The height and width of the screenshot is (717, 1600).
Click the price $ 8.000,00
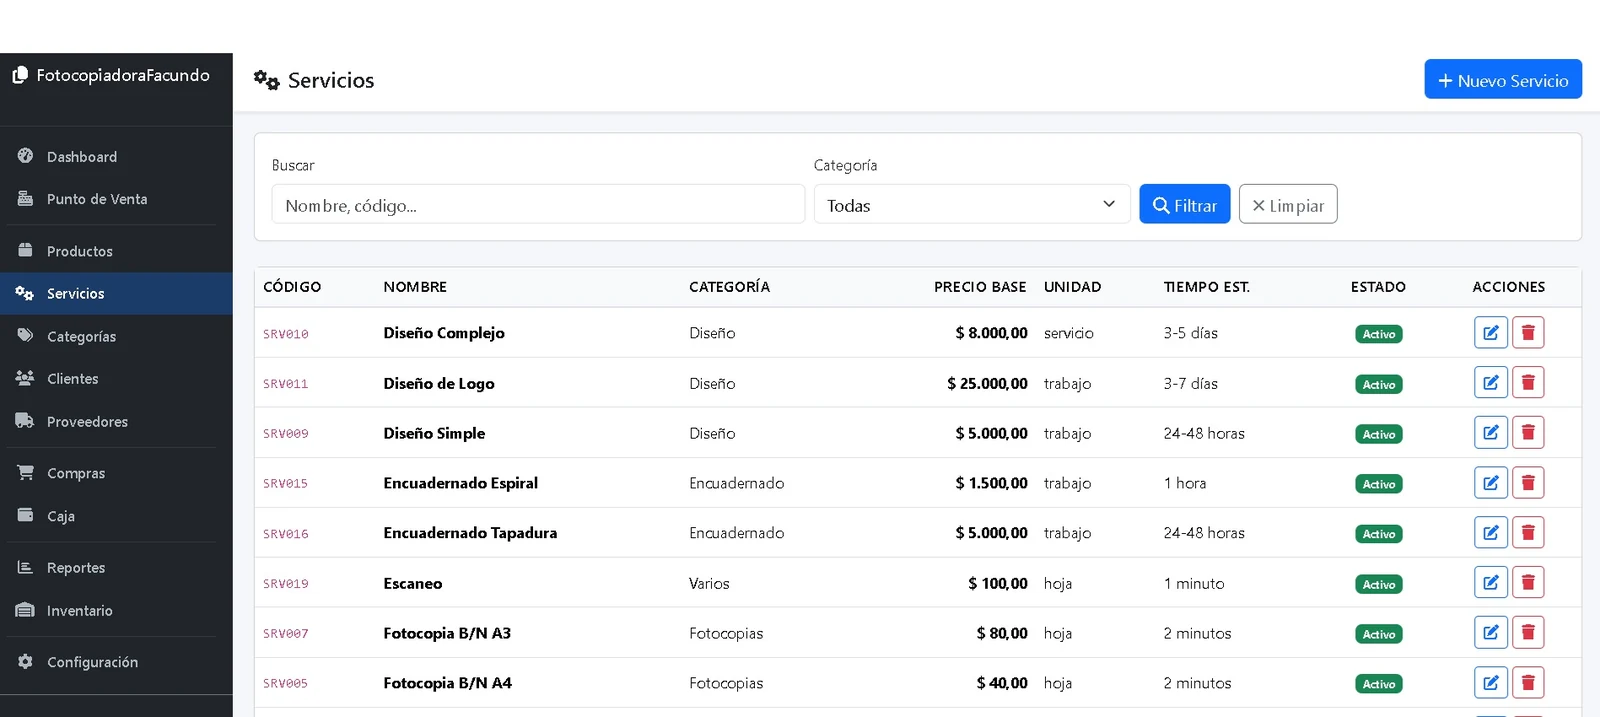[x=991, y=333]
